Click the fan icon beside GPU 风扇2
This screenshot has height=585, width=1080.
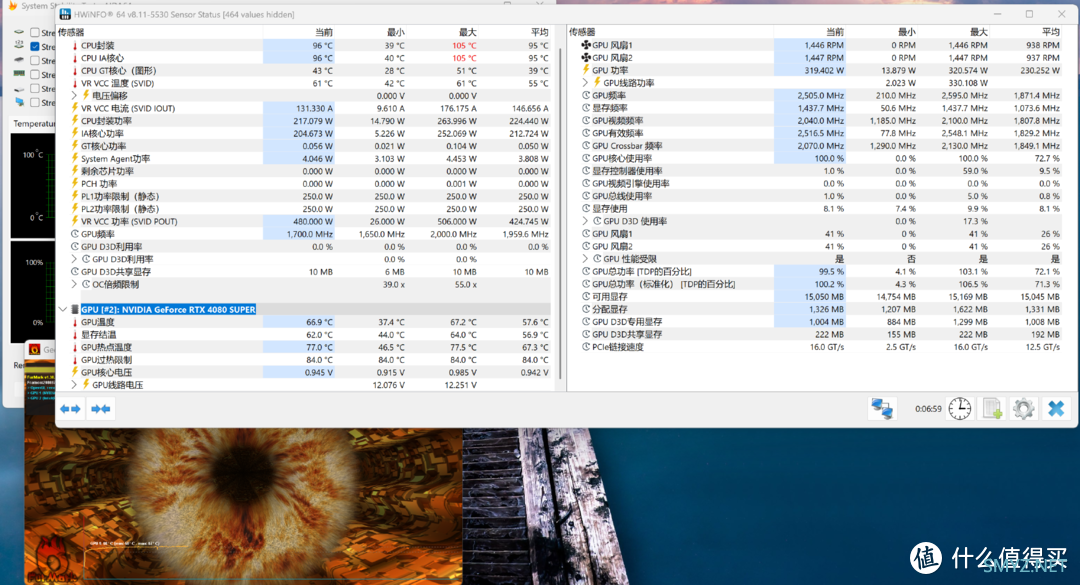[x=586, y=58]
